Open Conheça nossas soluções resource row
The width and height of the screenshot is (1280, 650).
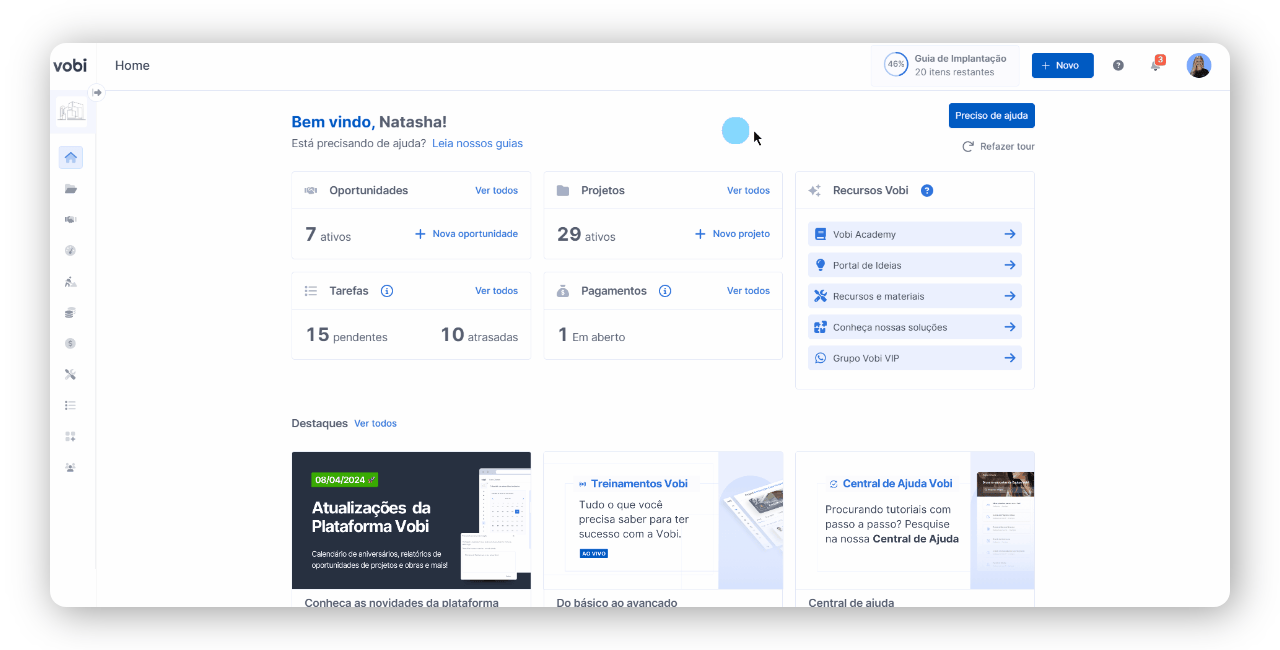915,327
